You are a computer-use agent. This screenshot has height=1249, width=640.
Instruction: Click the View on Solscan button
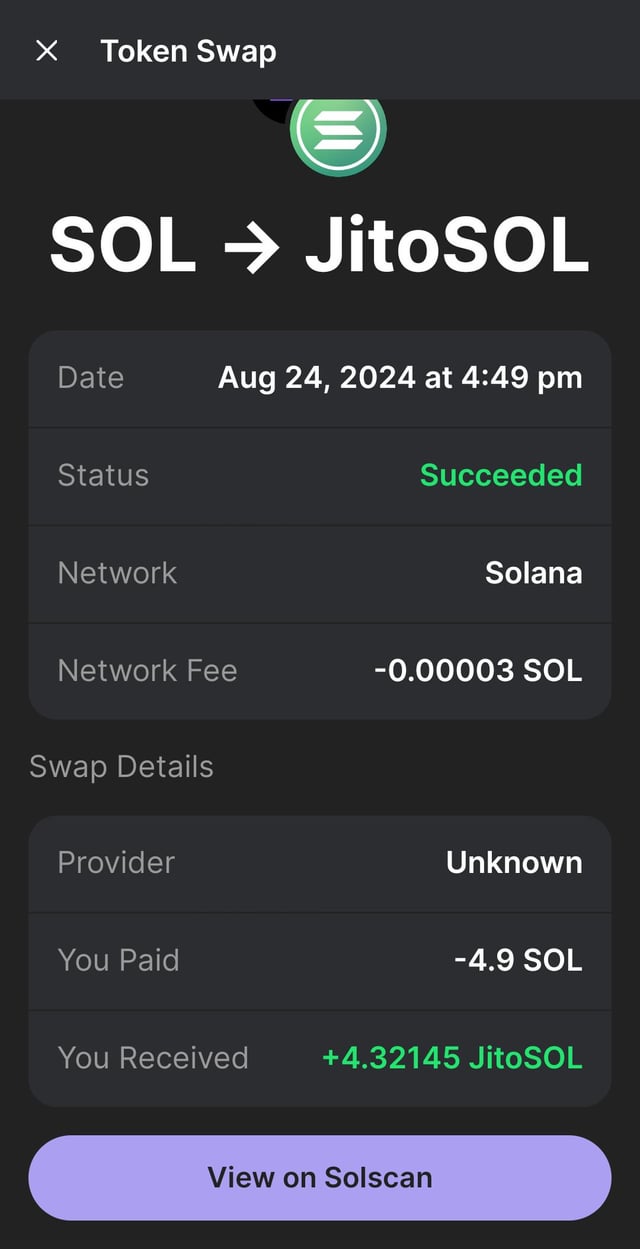coord(319,1177)
